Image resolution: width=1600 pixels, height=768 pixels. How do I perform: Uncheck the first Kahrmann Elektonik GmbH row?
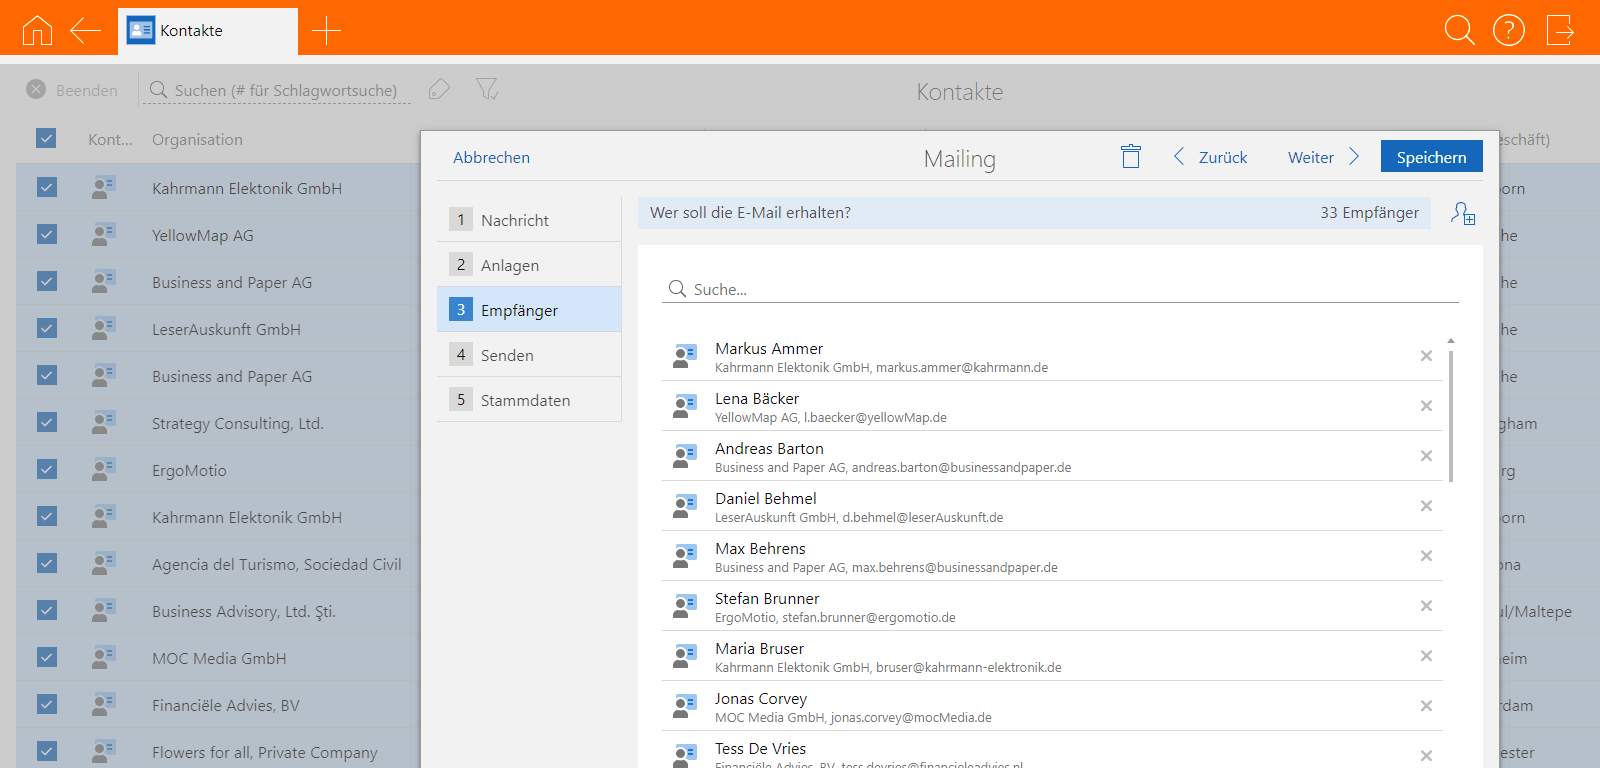(x=46, y=187)
